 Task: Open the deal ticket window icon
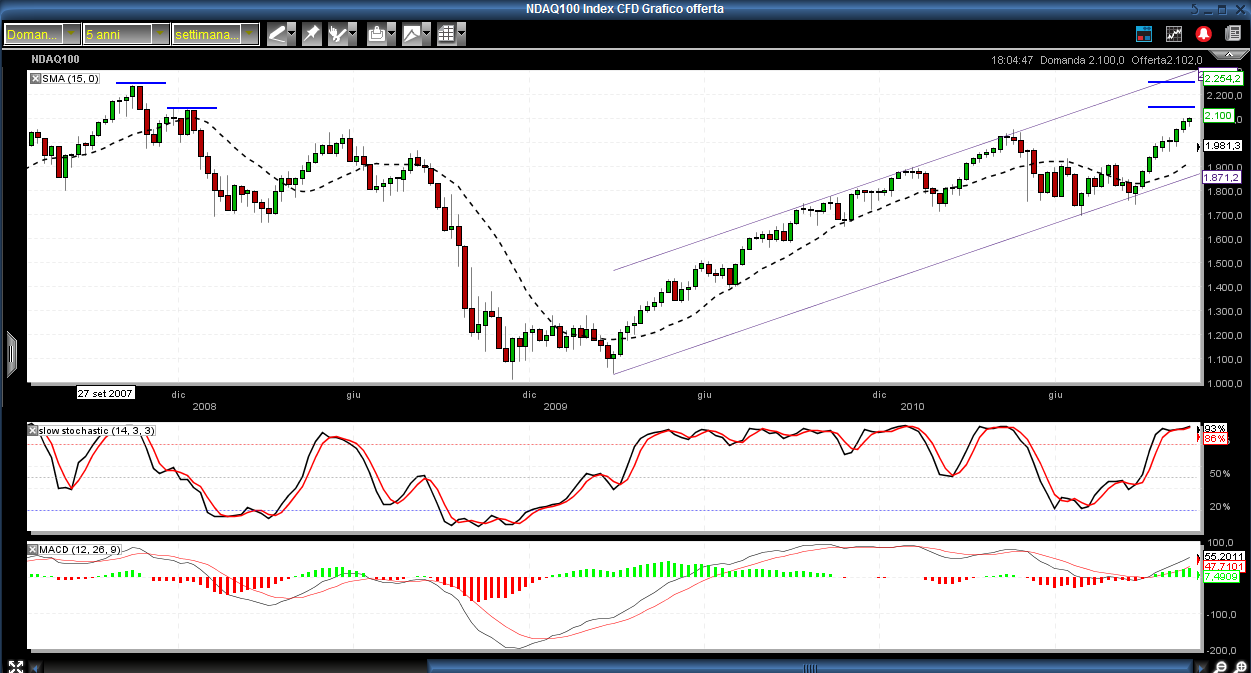[1144, 34]
